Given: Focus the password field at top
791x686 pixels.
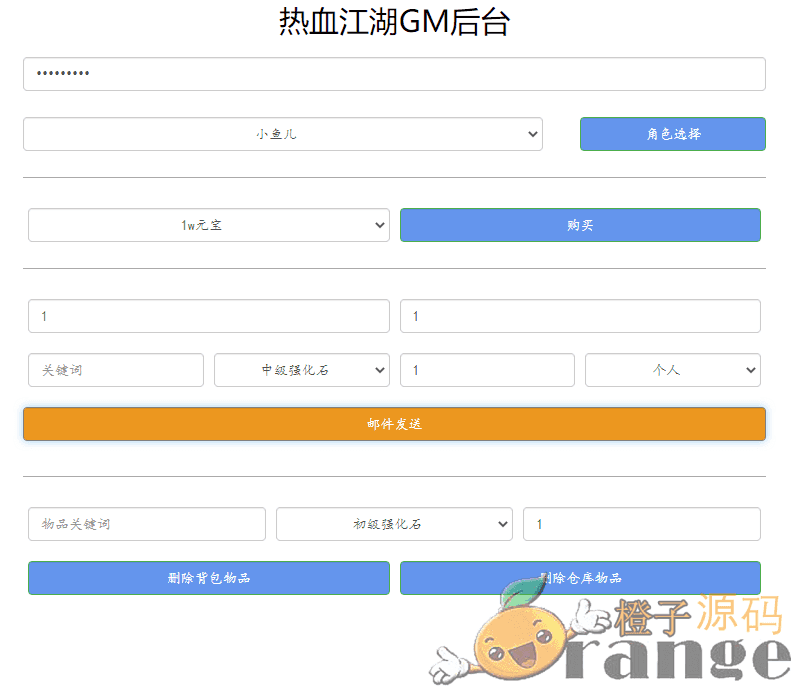Looking at the screenshot, I should [394, 74].
